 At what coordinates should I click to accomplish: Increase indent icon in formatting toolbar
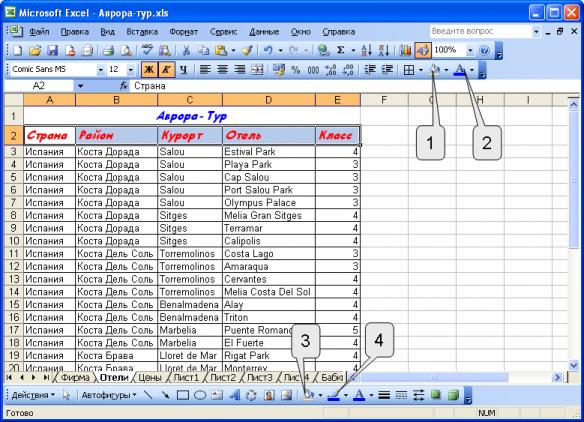(387, 70)
